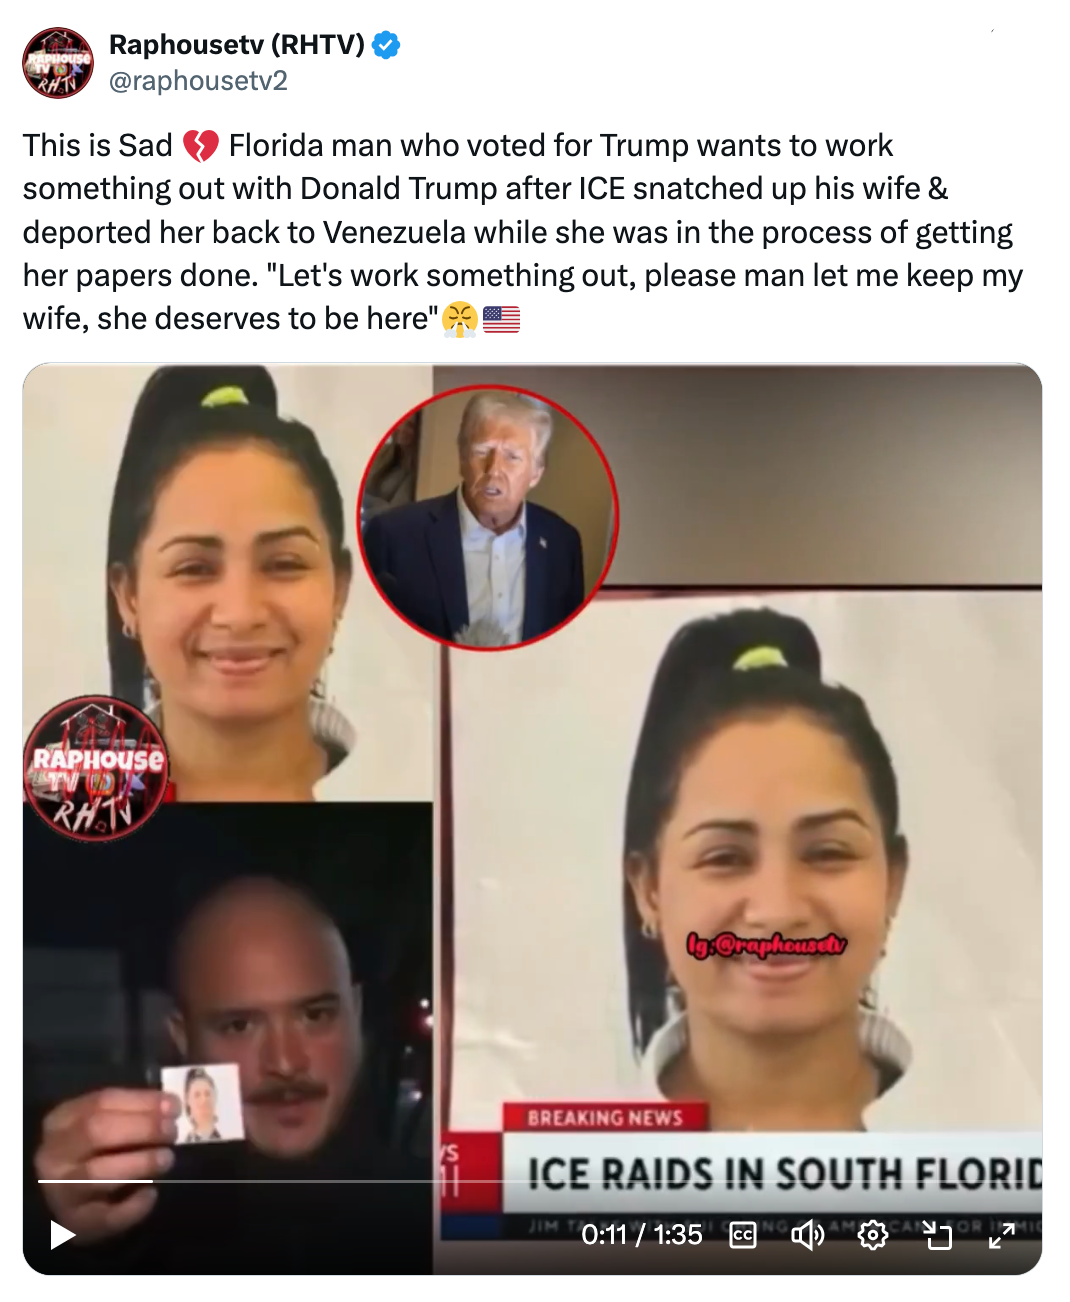Open the Raphousetv (RHTV) display name
This screenshot has width=1070, height=1302.
[236, 44]
